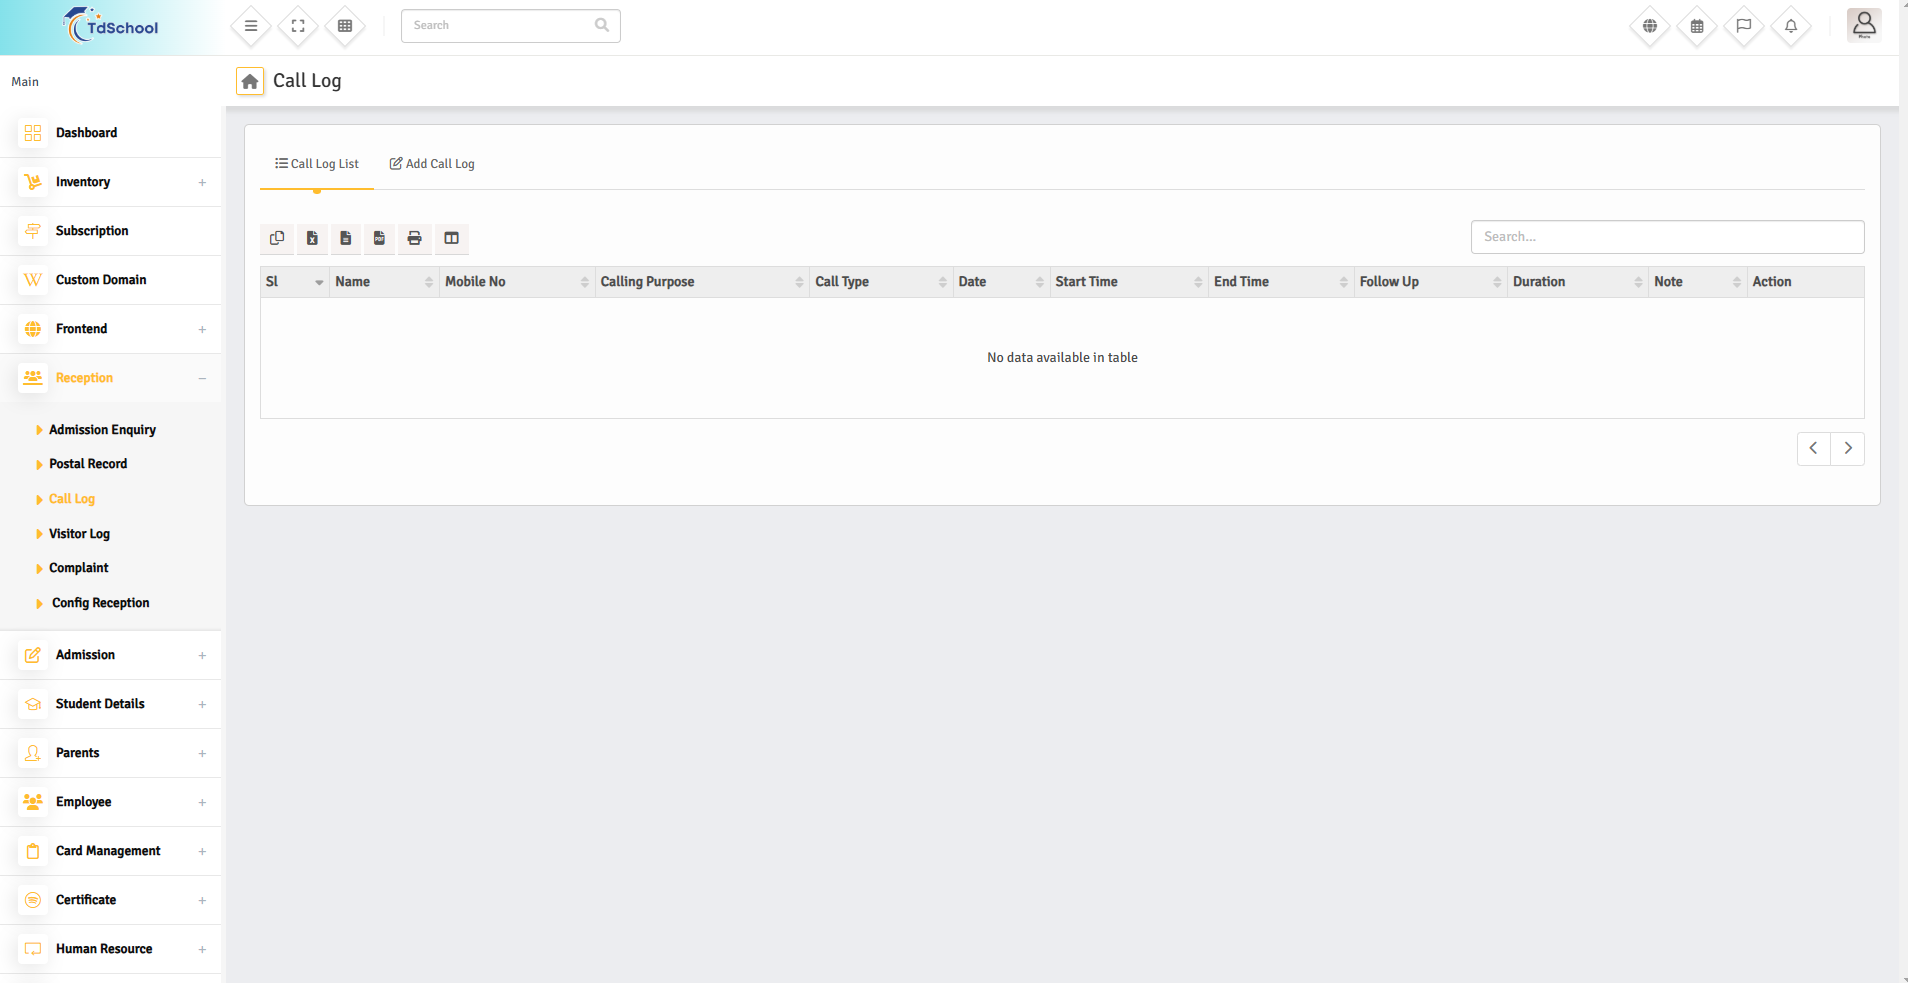Select the Call Log List tab
Image resolution: width=1908 pixels, height=983 pixels.
coord(317,164)
